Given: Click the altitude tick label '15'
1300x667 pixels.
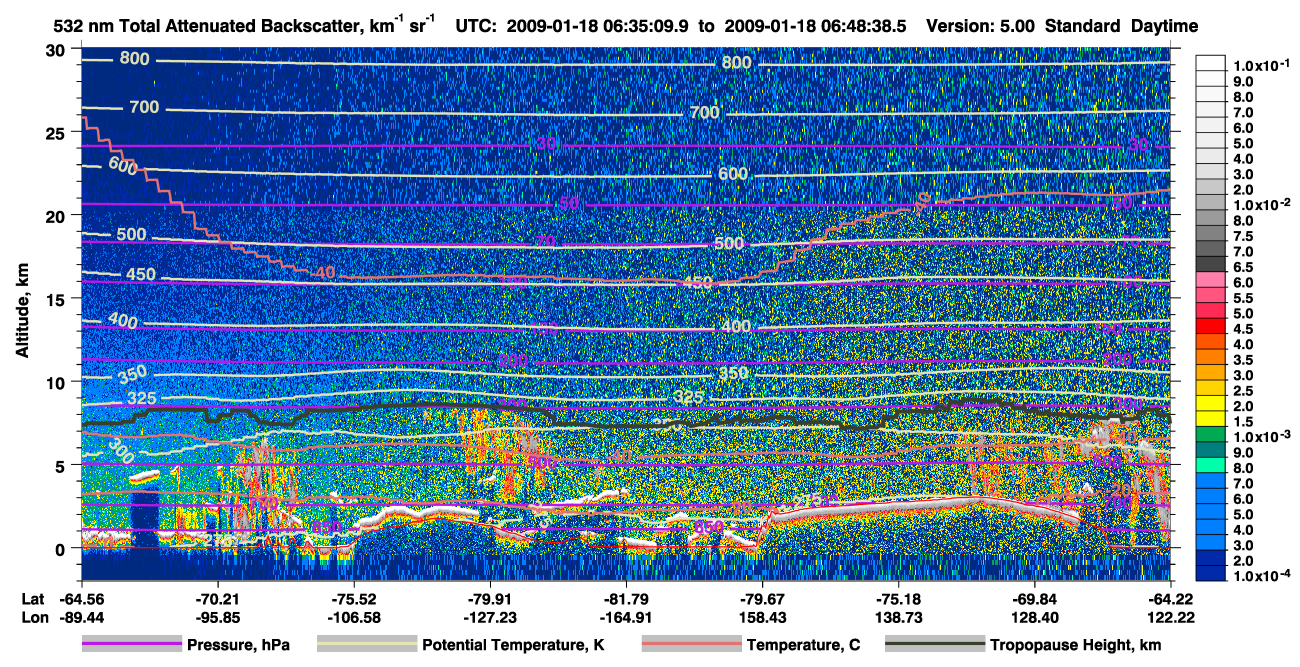Looking at the screenshot, I should click(58, 299).
